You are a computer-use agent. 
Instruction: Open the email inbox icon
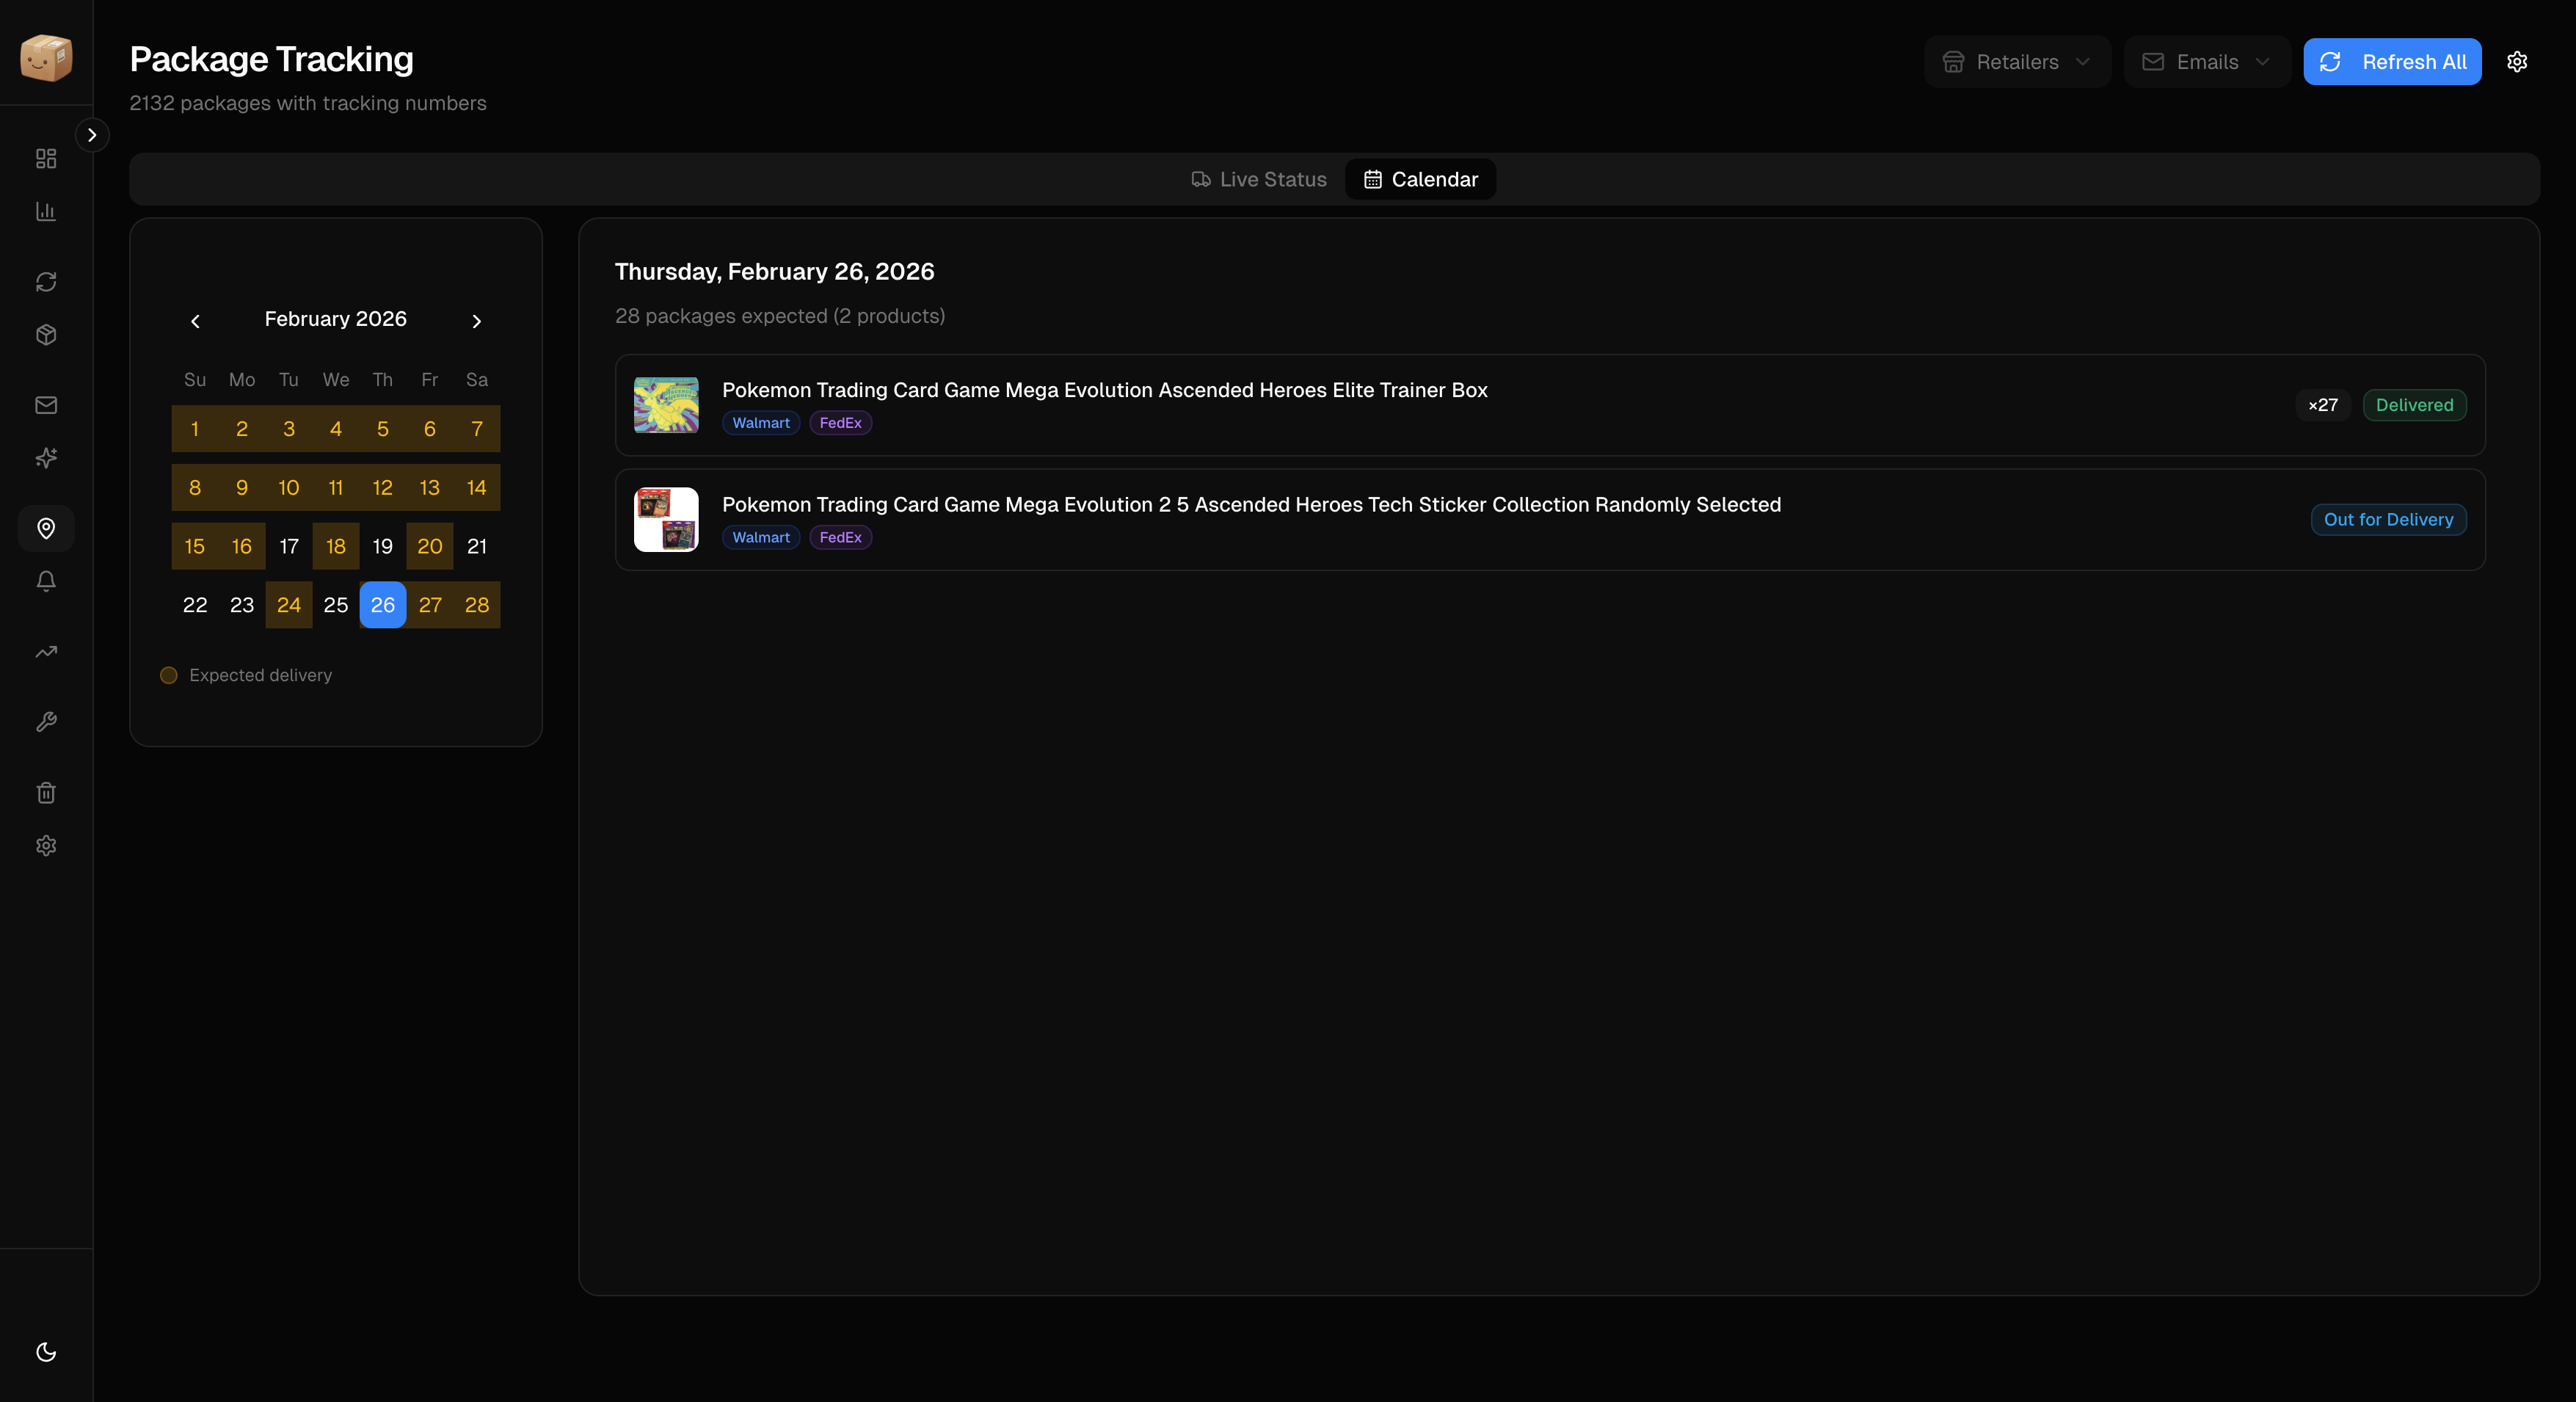pyautogui.click(x=46, y=405)
